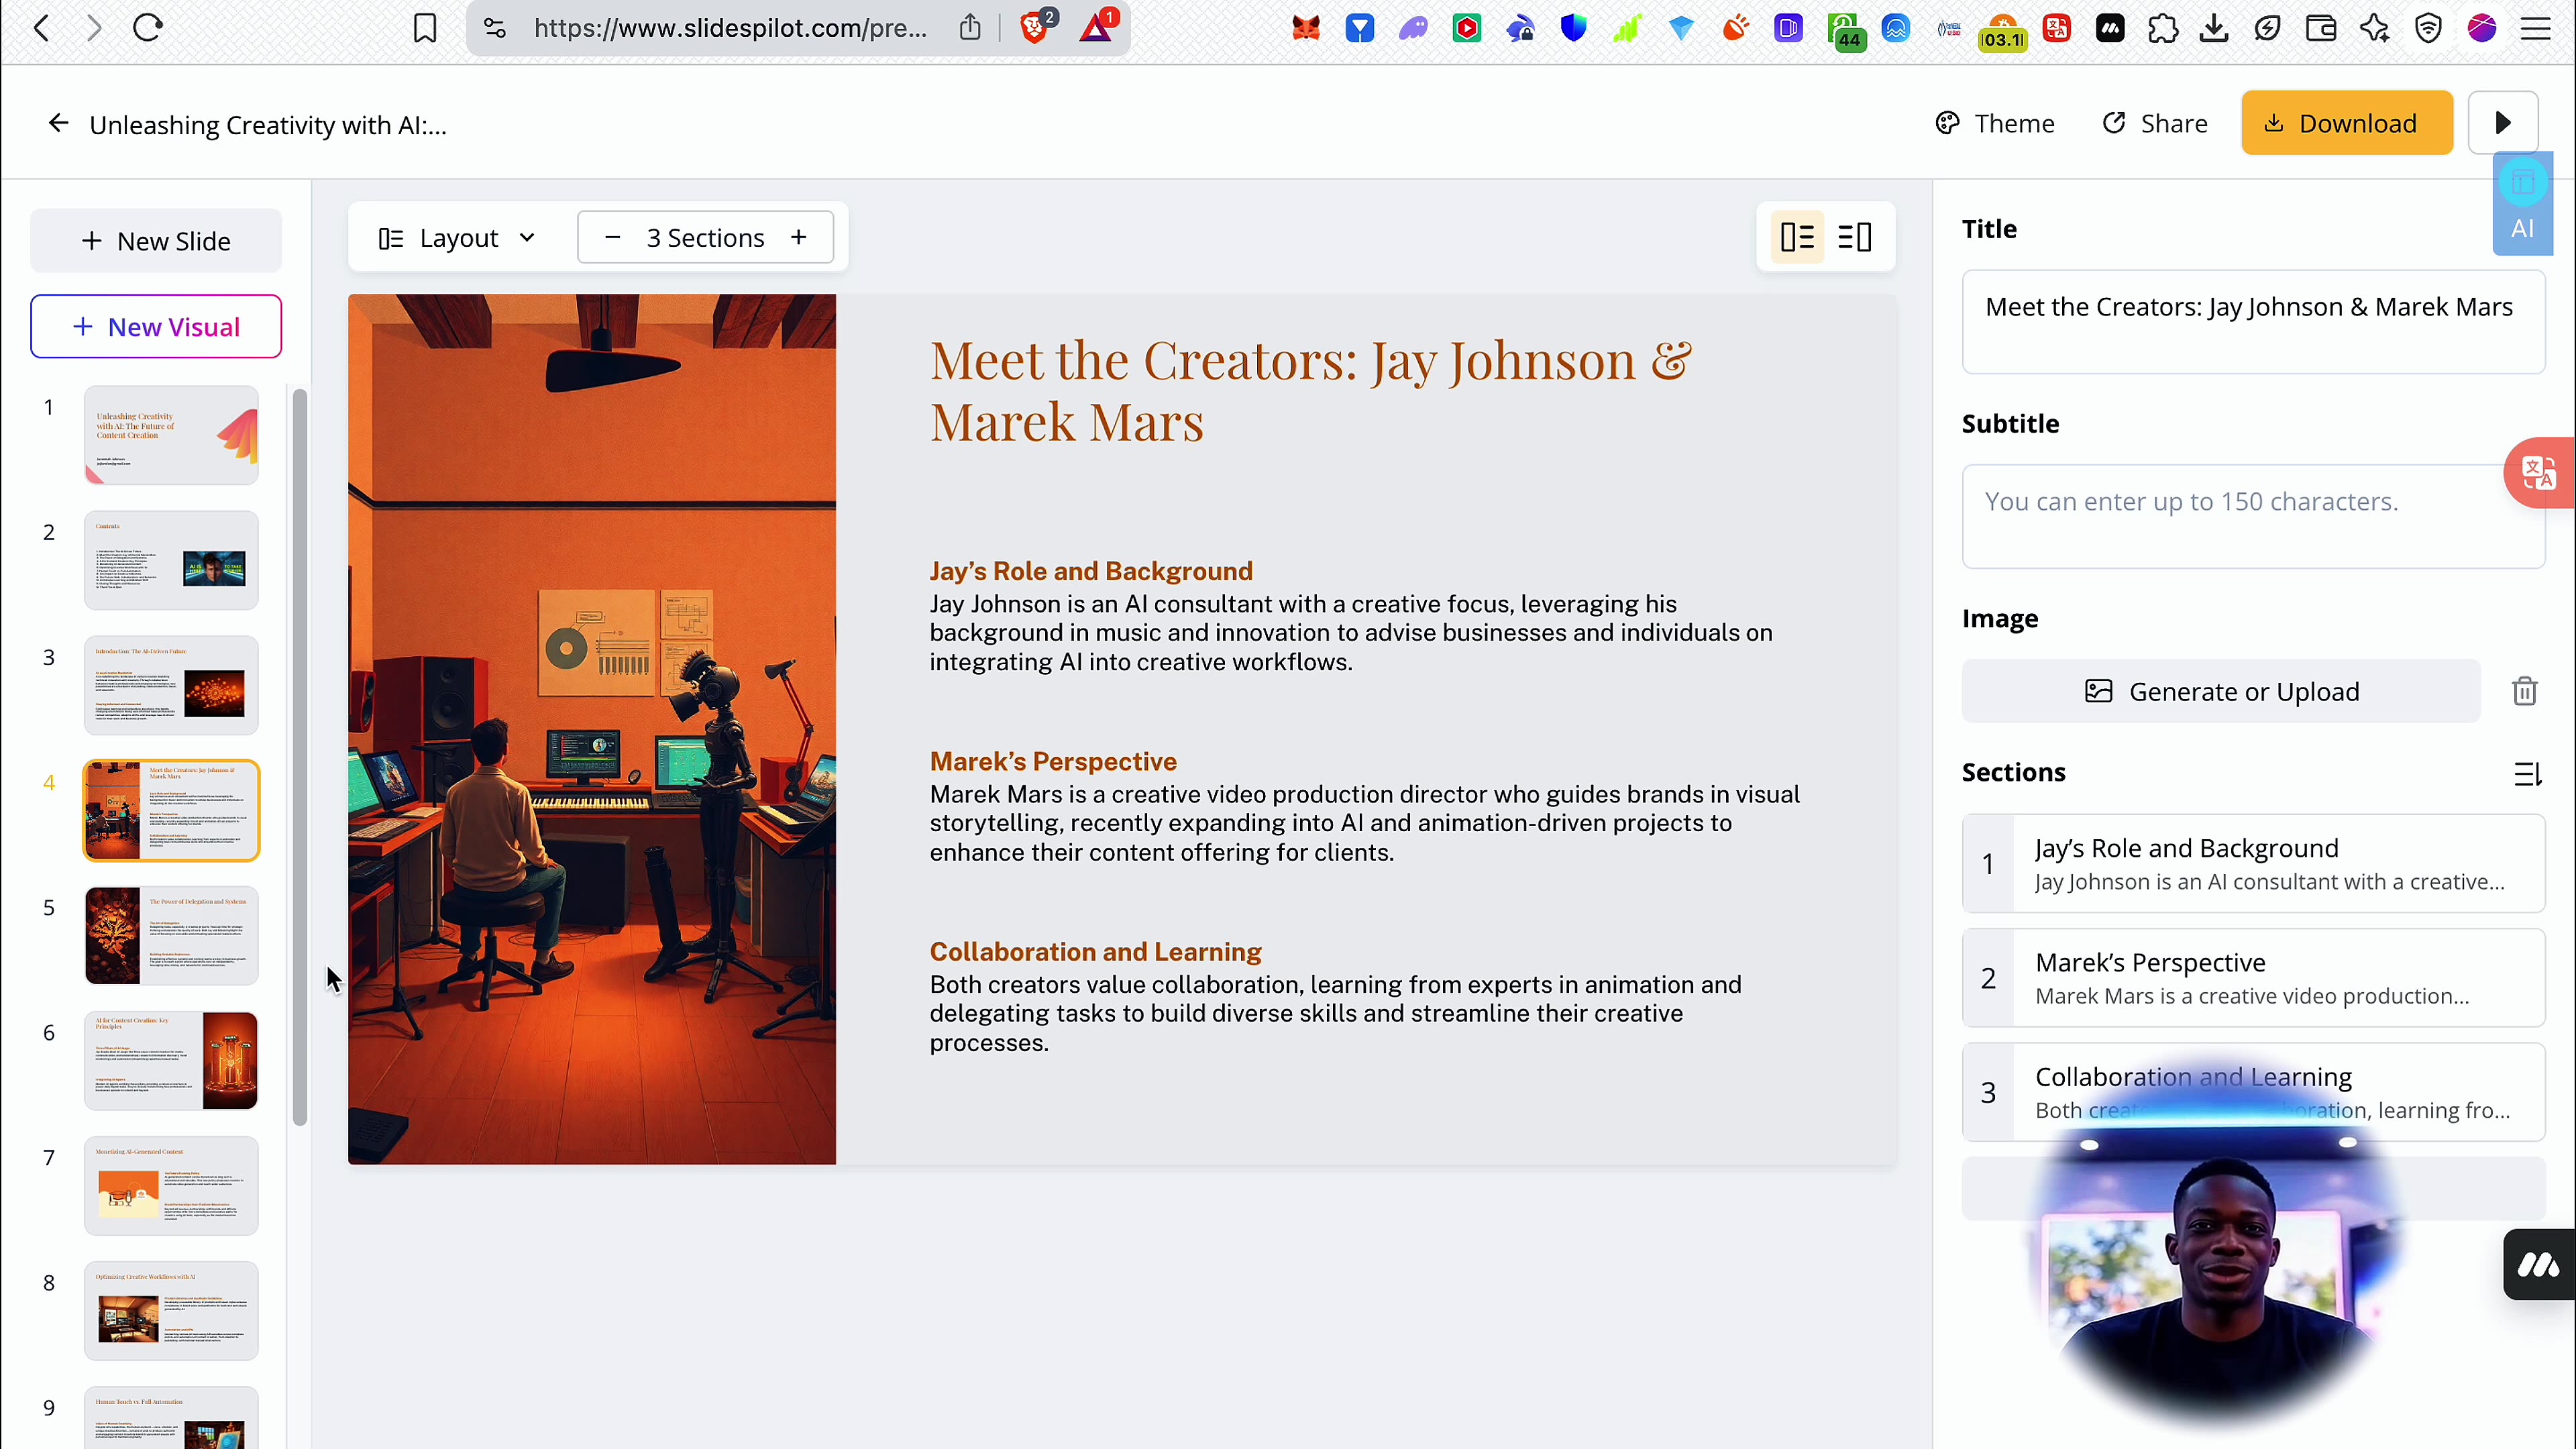Viewport: 2576px width, 1449px height.
Task: Start the presentation with the play button
Action: click(2503, 122)
